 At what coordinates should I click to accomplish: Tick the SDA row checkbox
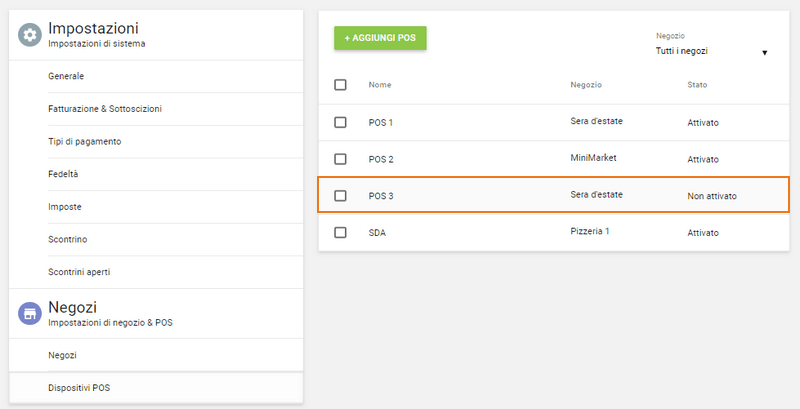(x=341, y=232)
